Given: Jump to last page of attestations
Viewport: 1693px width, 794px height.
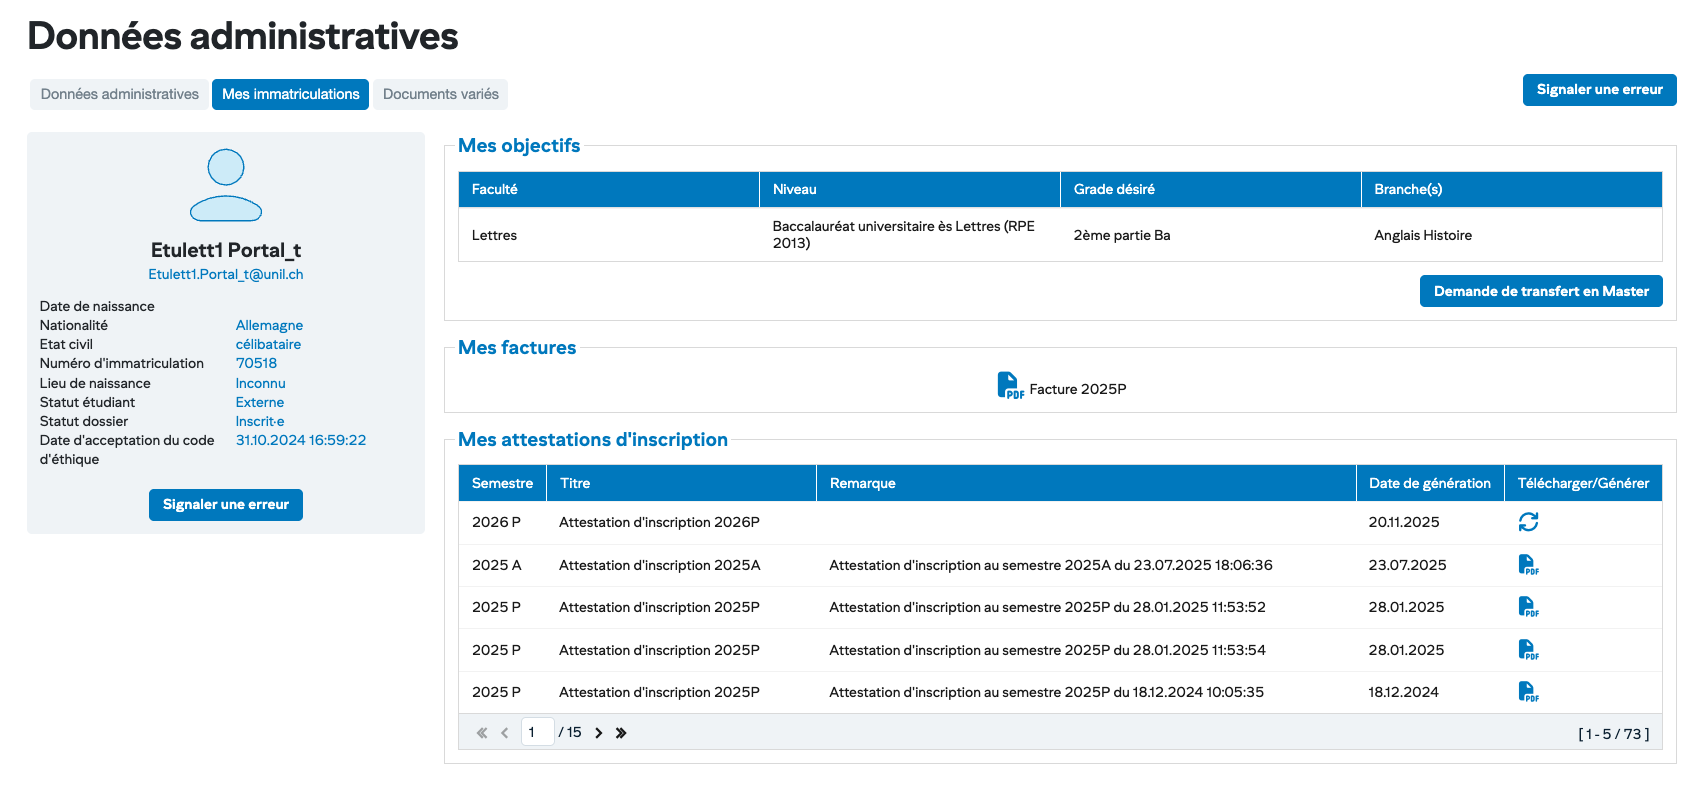Looking at the screenshot, I should (621, 733).
